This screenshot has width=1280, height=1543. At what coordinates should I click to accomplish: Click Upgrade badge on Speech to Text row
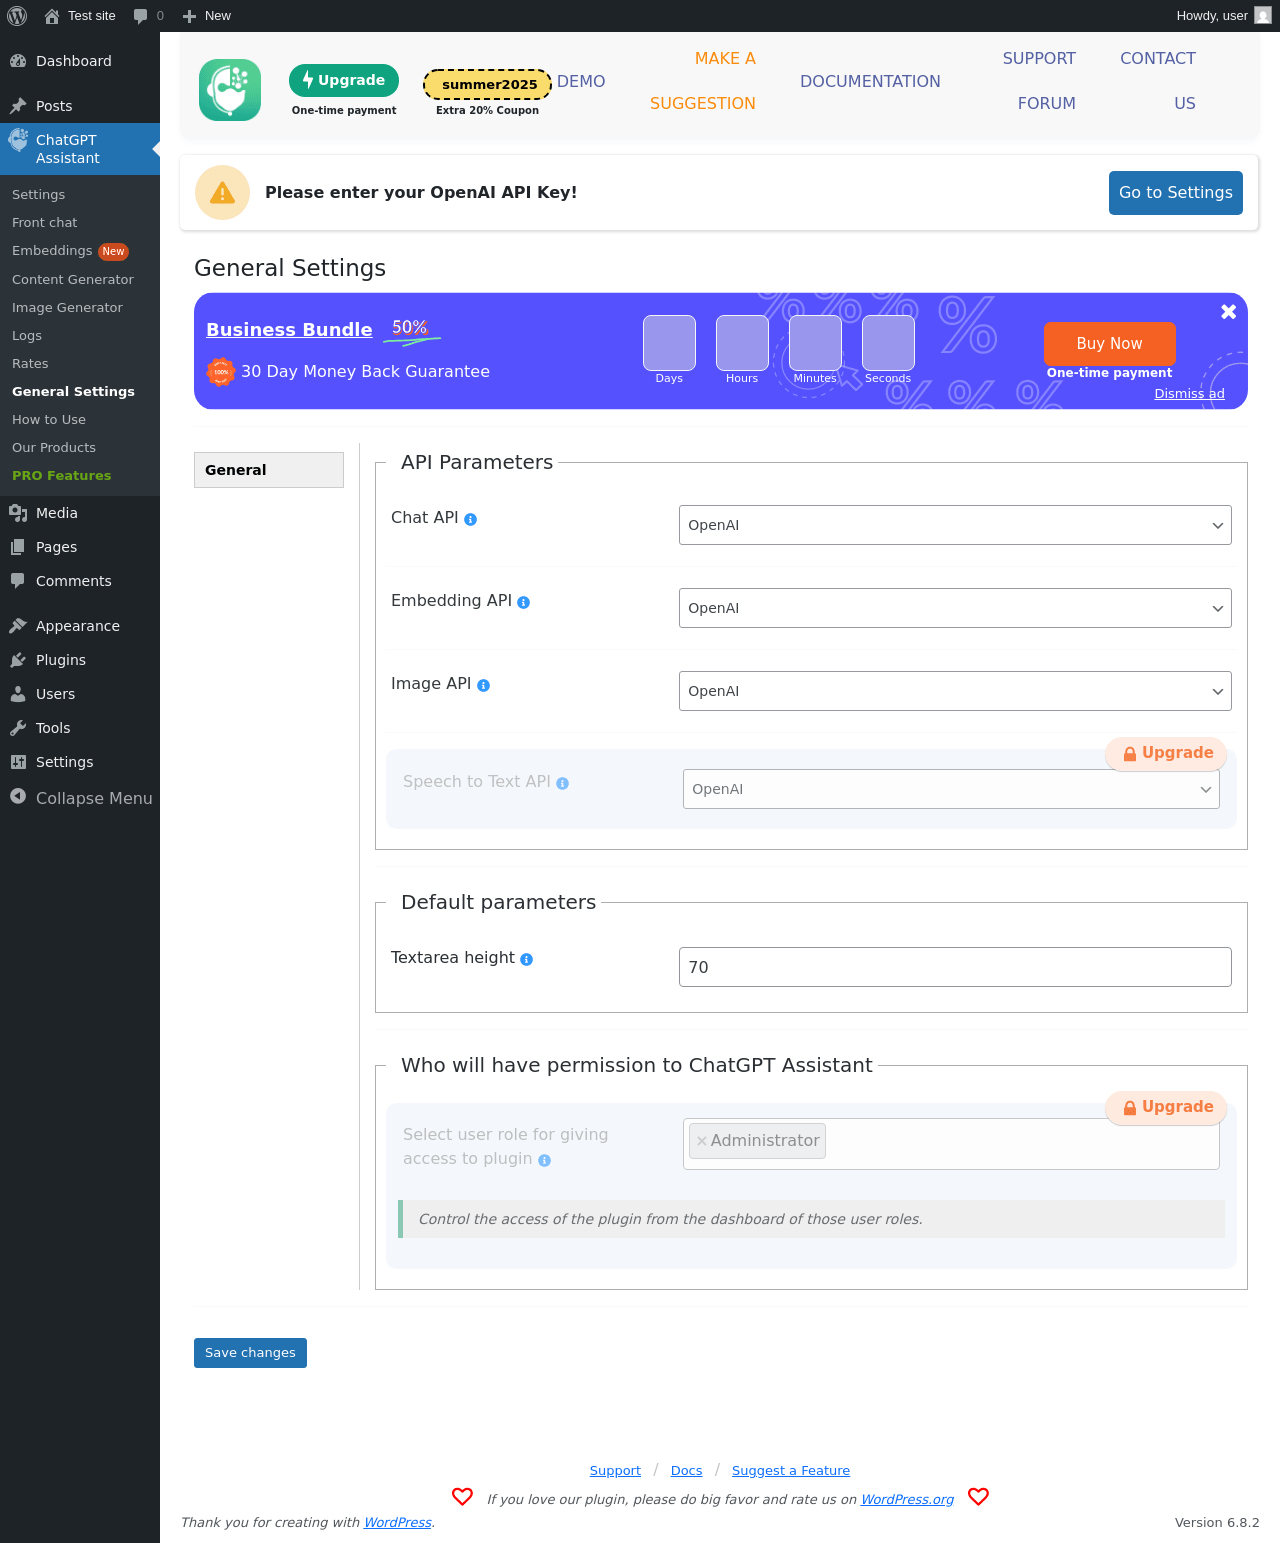1166,754
